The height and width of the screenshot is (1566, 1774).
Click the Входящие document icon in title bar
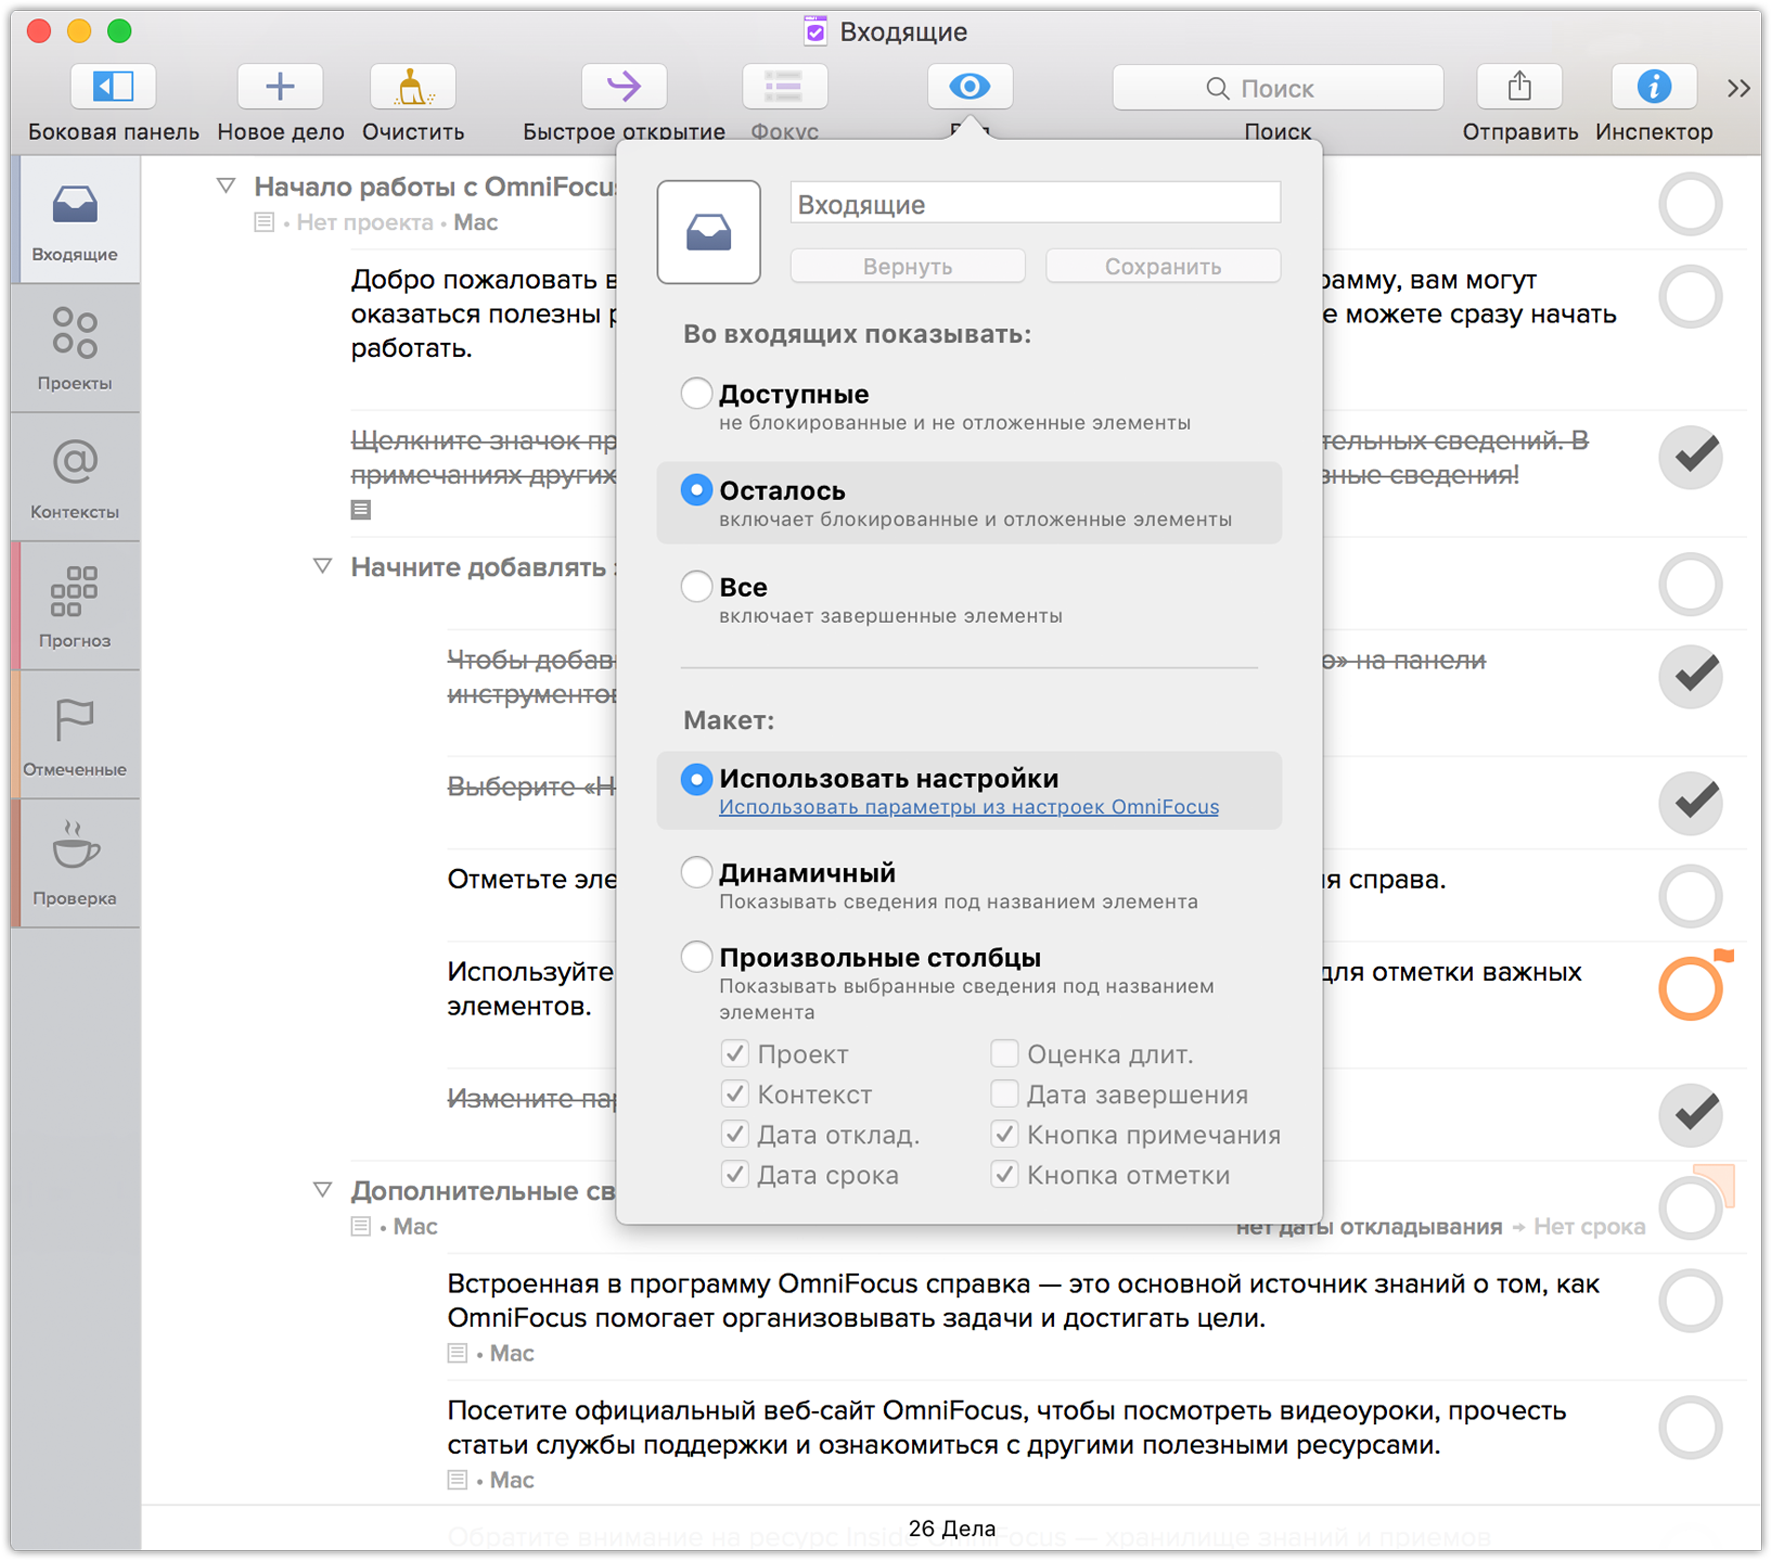pos(815,31)
